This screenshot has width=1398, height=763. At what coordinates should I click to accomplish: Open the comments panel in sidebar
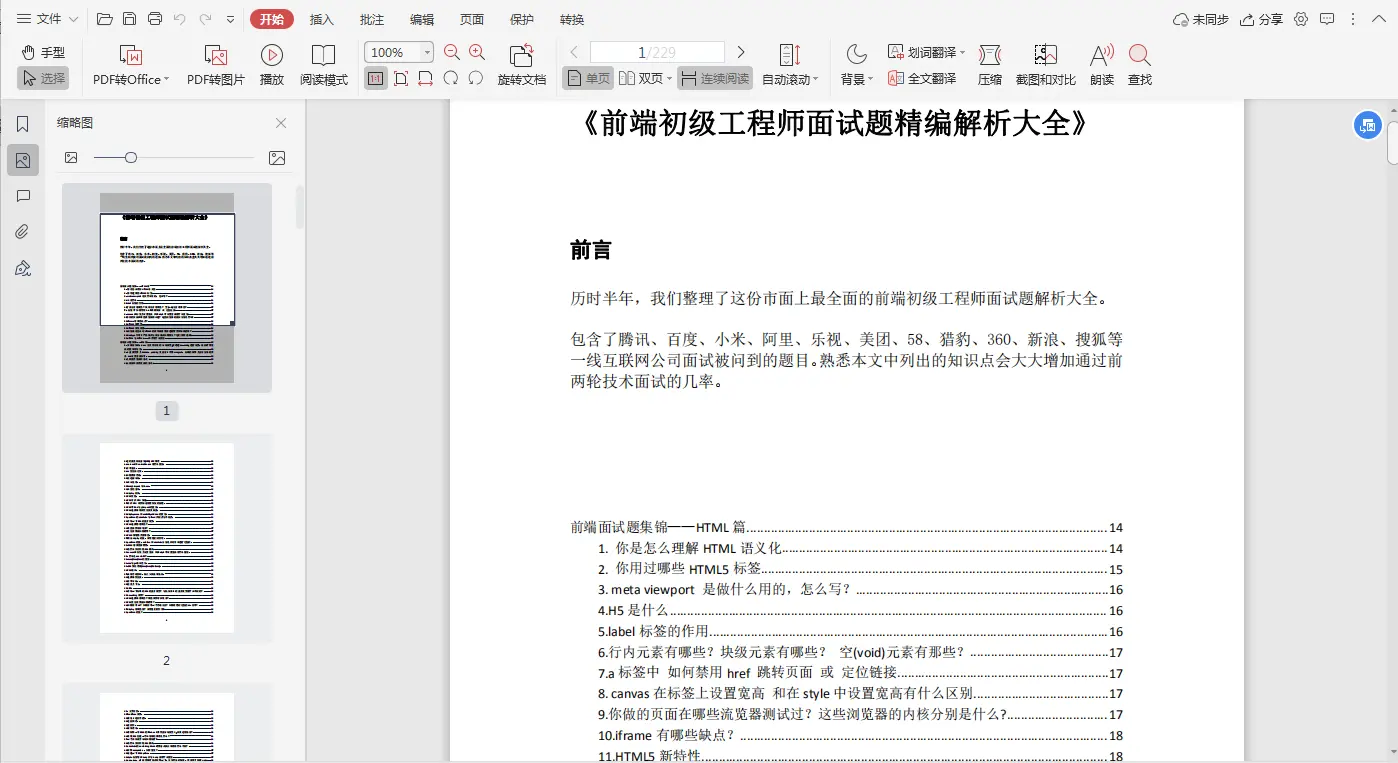(x=23, y=195)
